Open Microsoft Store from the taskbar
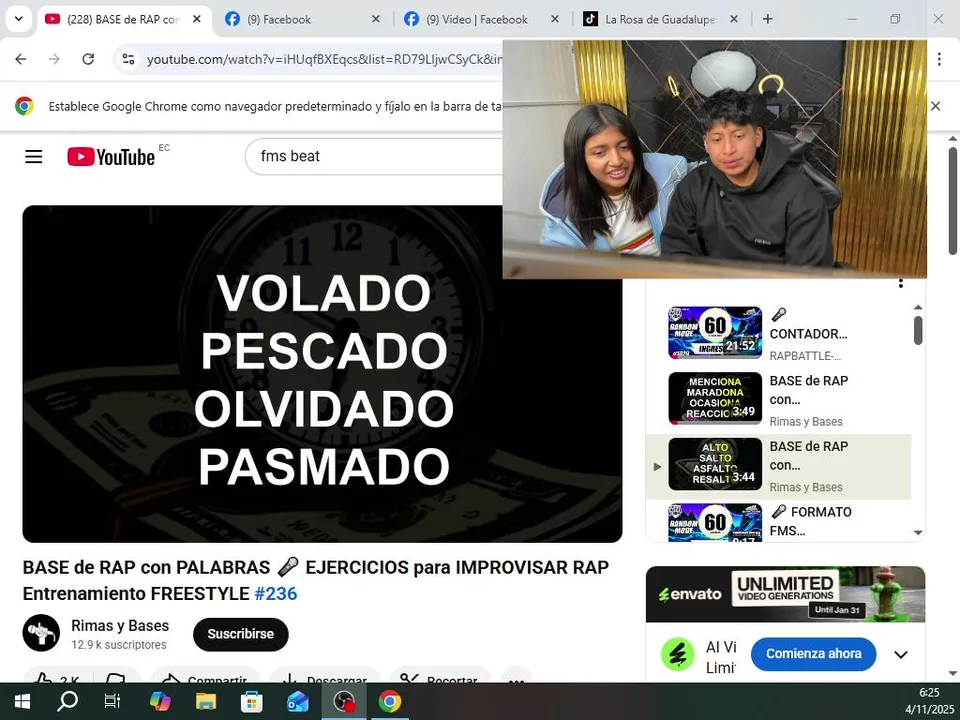960x720 pixels. [x=252, y=701]
